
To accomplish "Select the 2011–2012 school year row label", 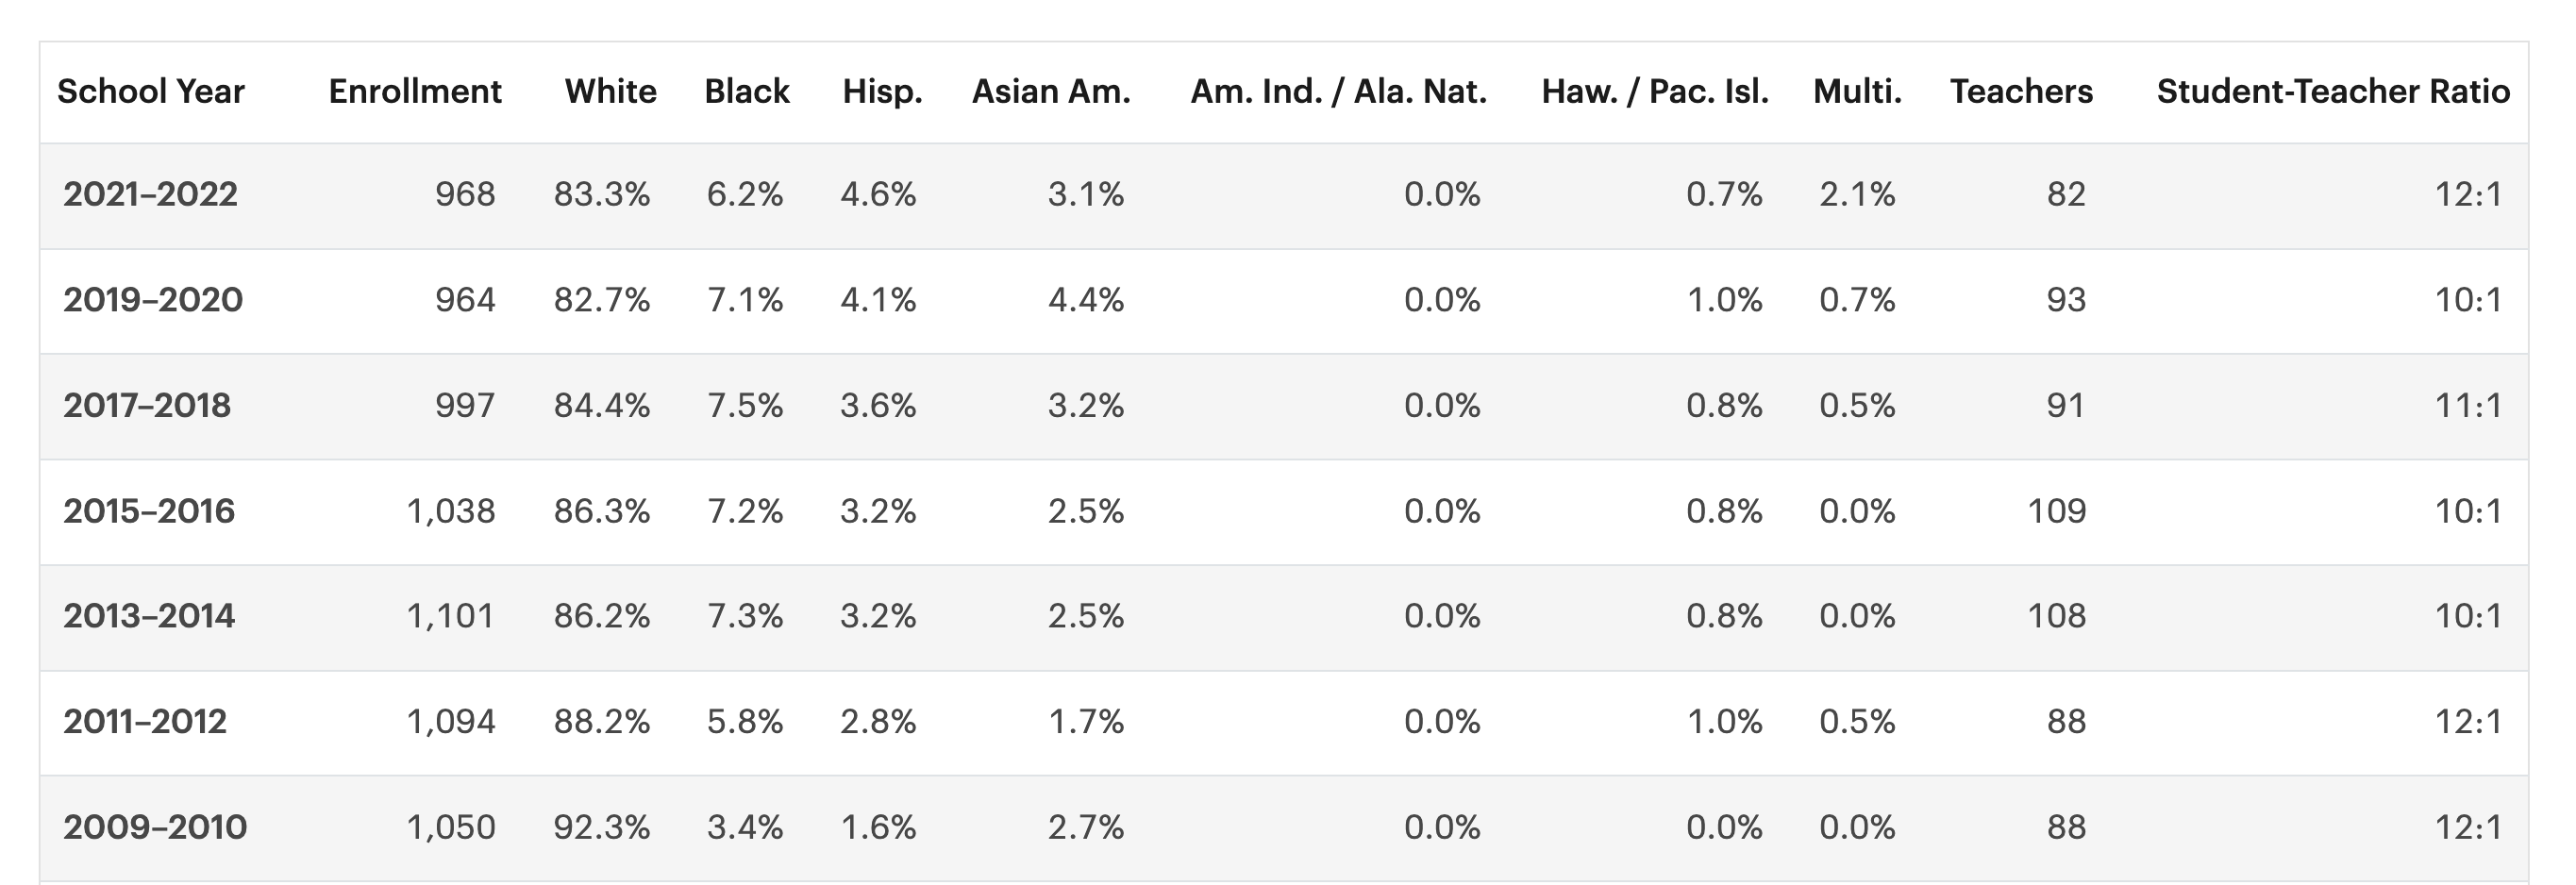I will pos(145,722).
